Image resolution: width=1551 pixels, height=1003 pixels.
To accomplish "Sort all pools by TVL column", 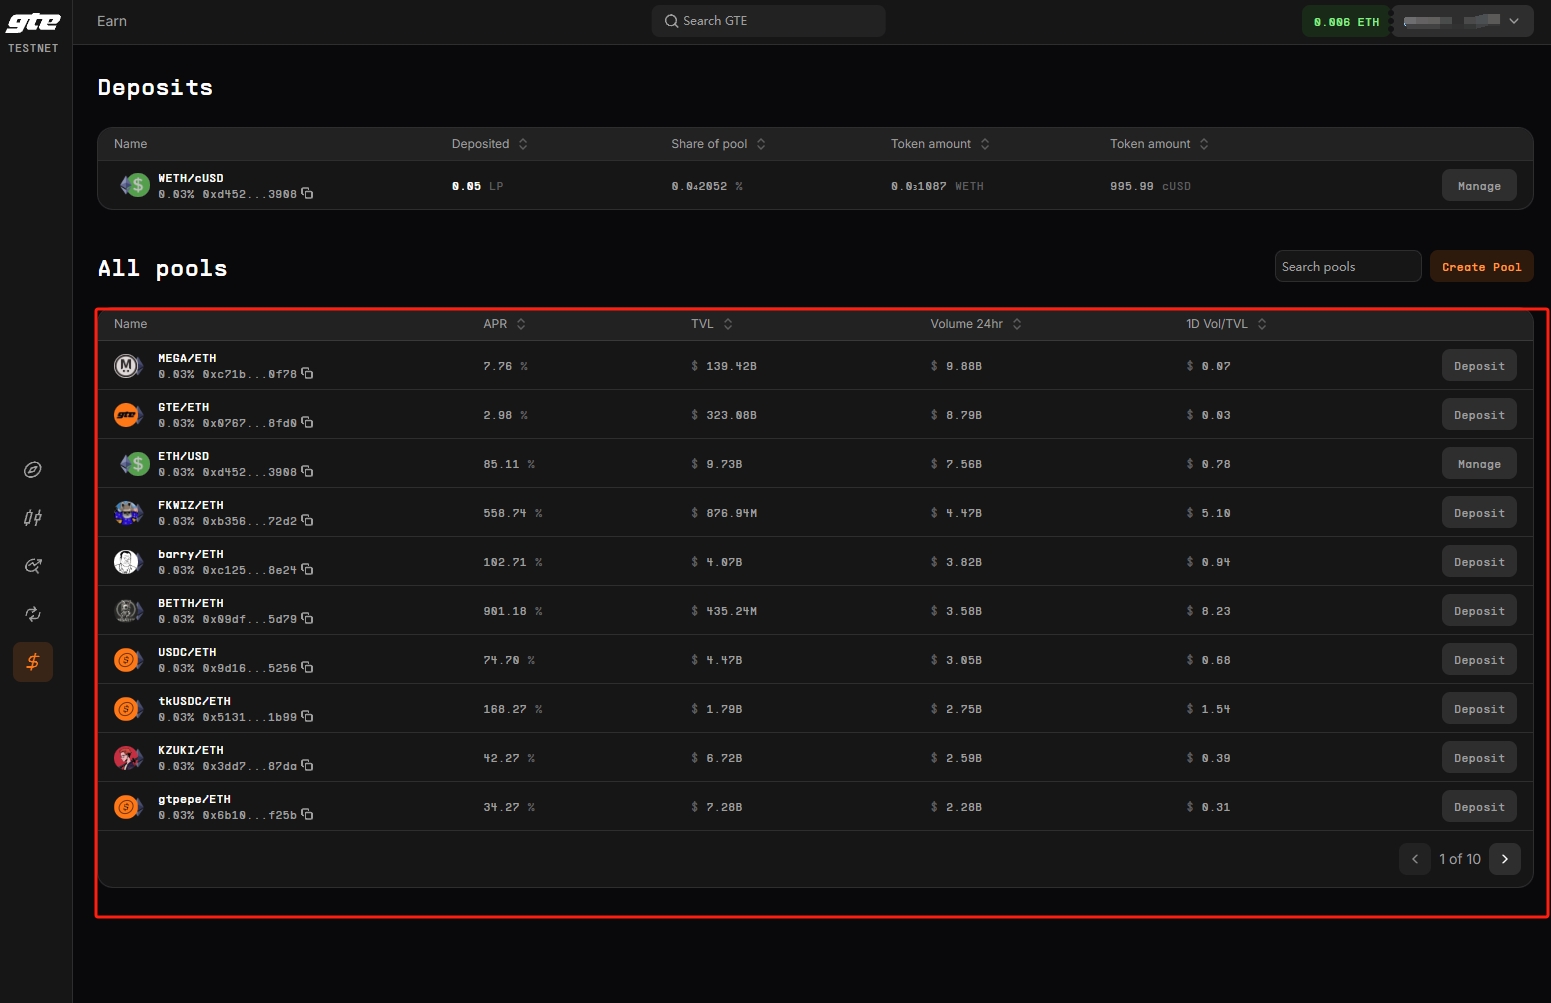I will click(711, 324).
